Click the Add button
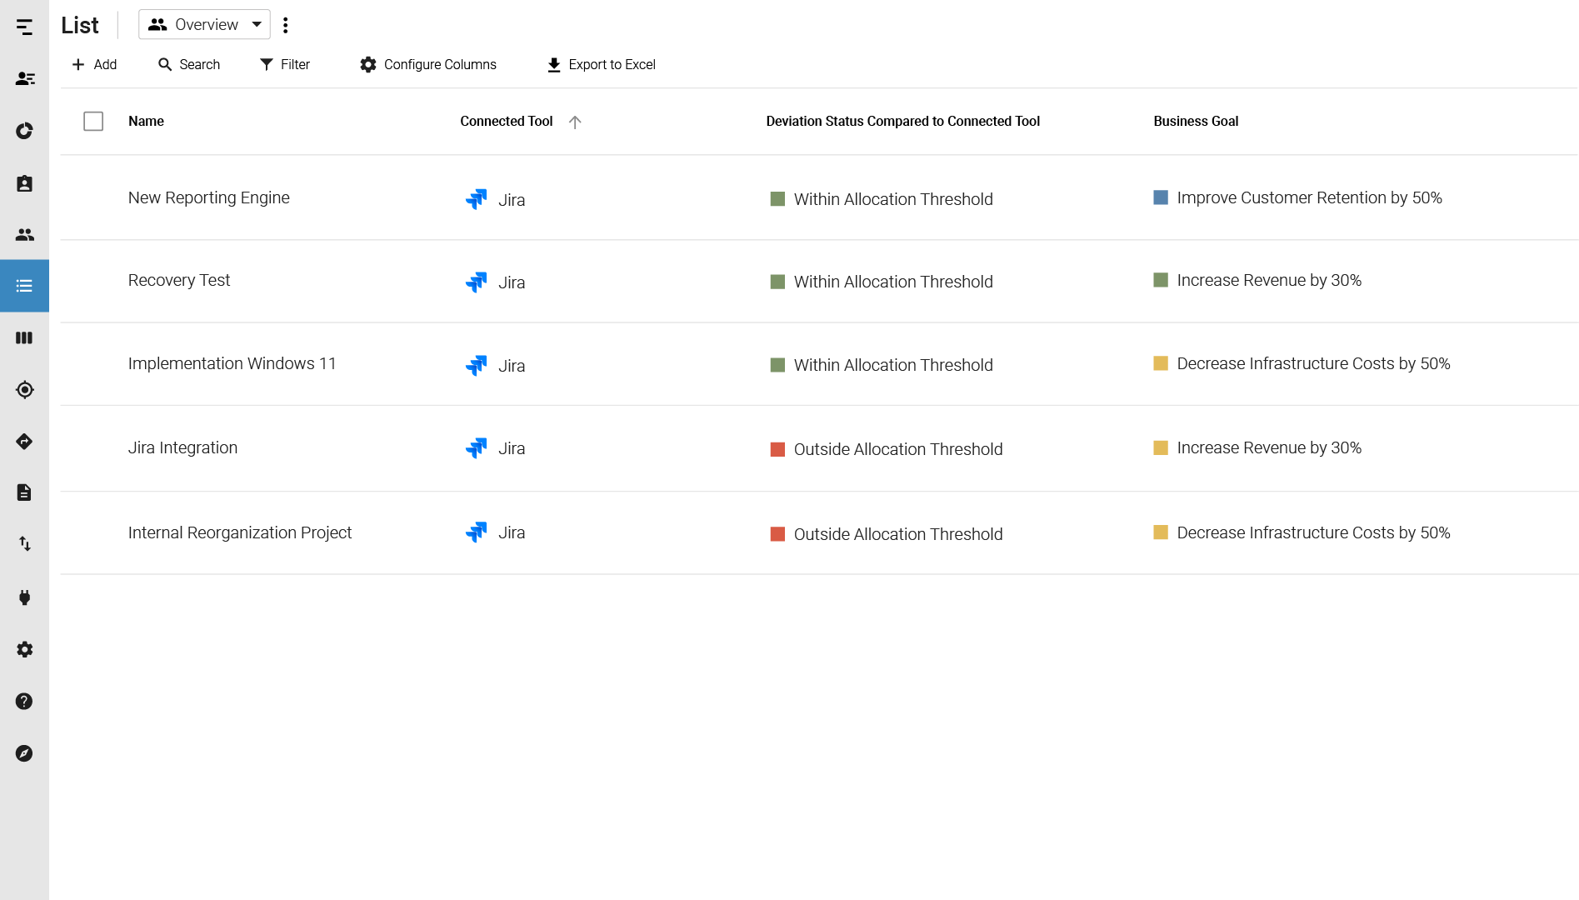 [x=94, y=65]
